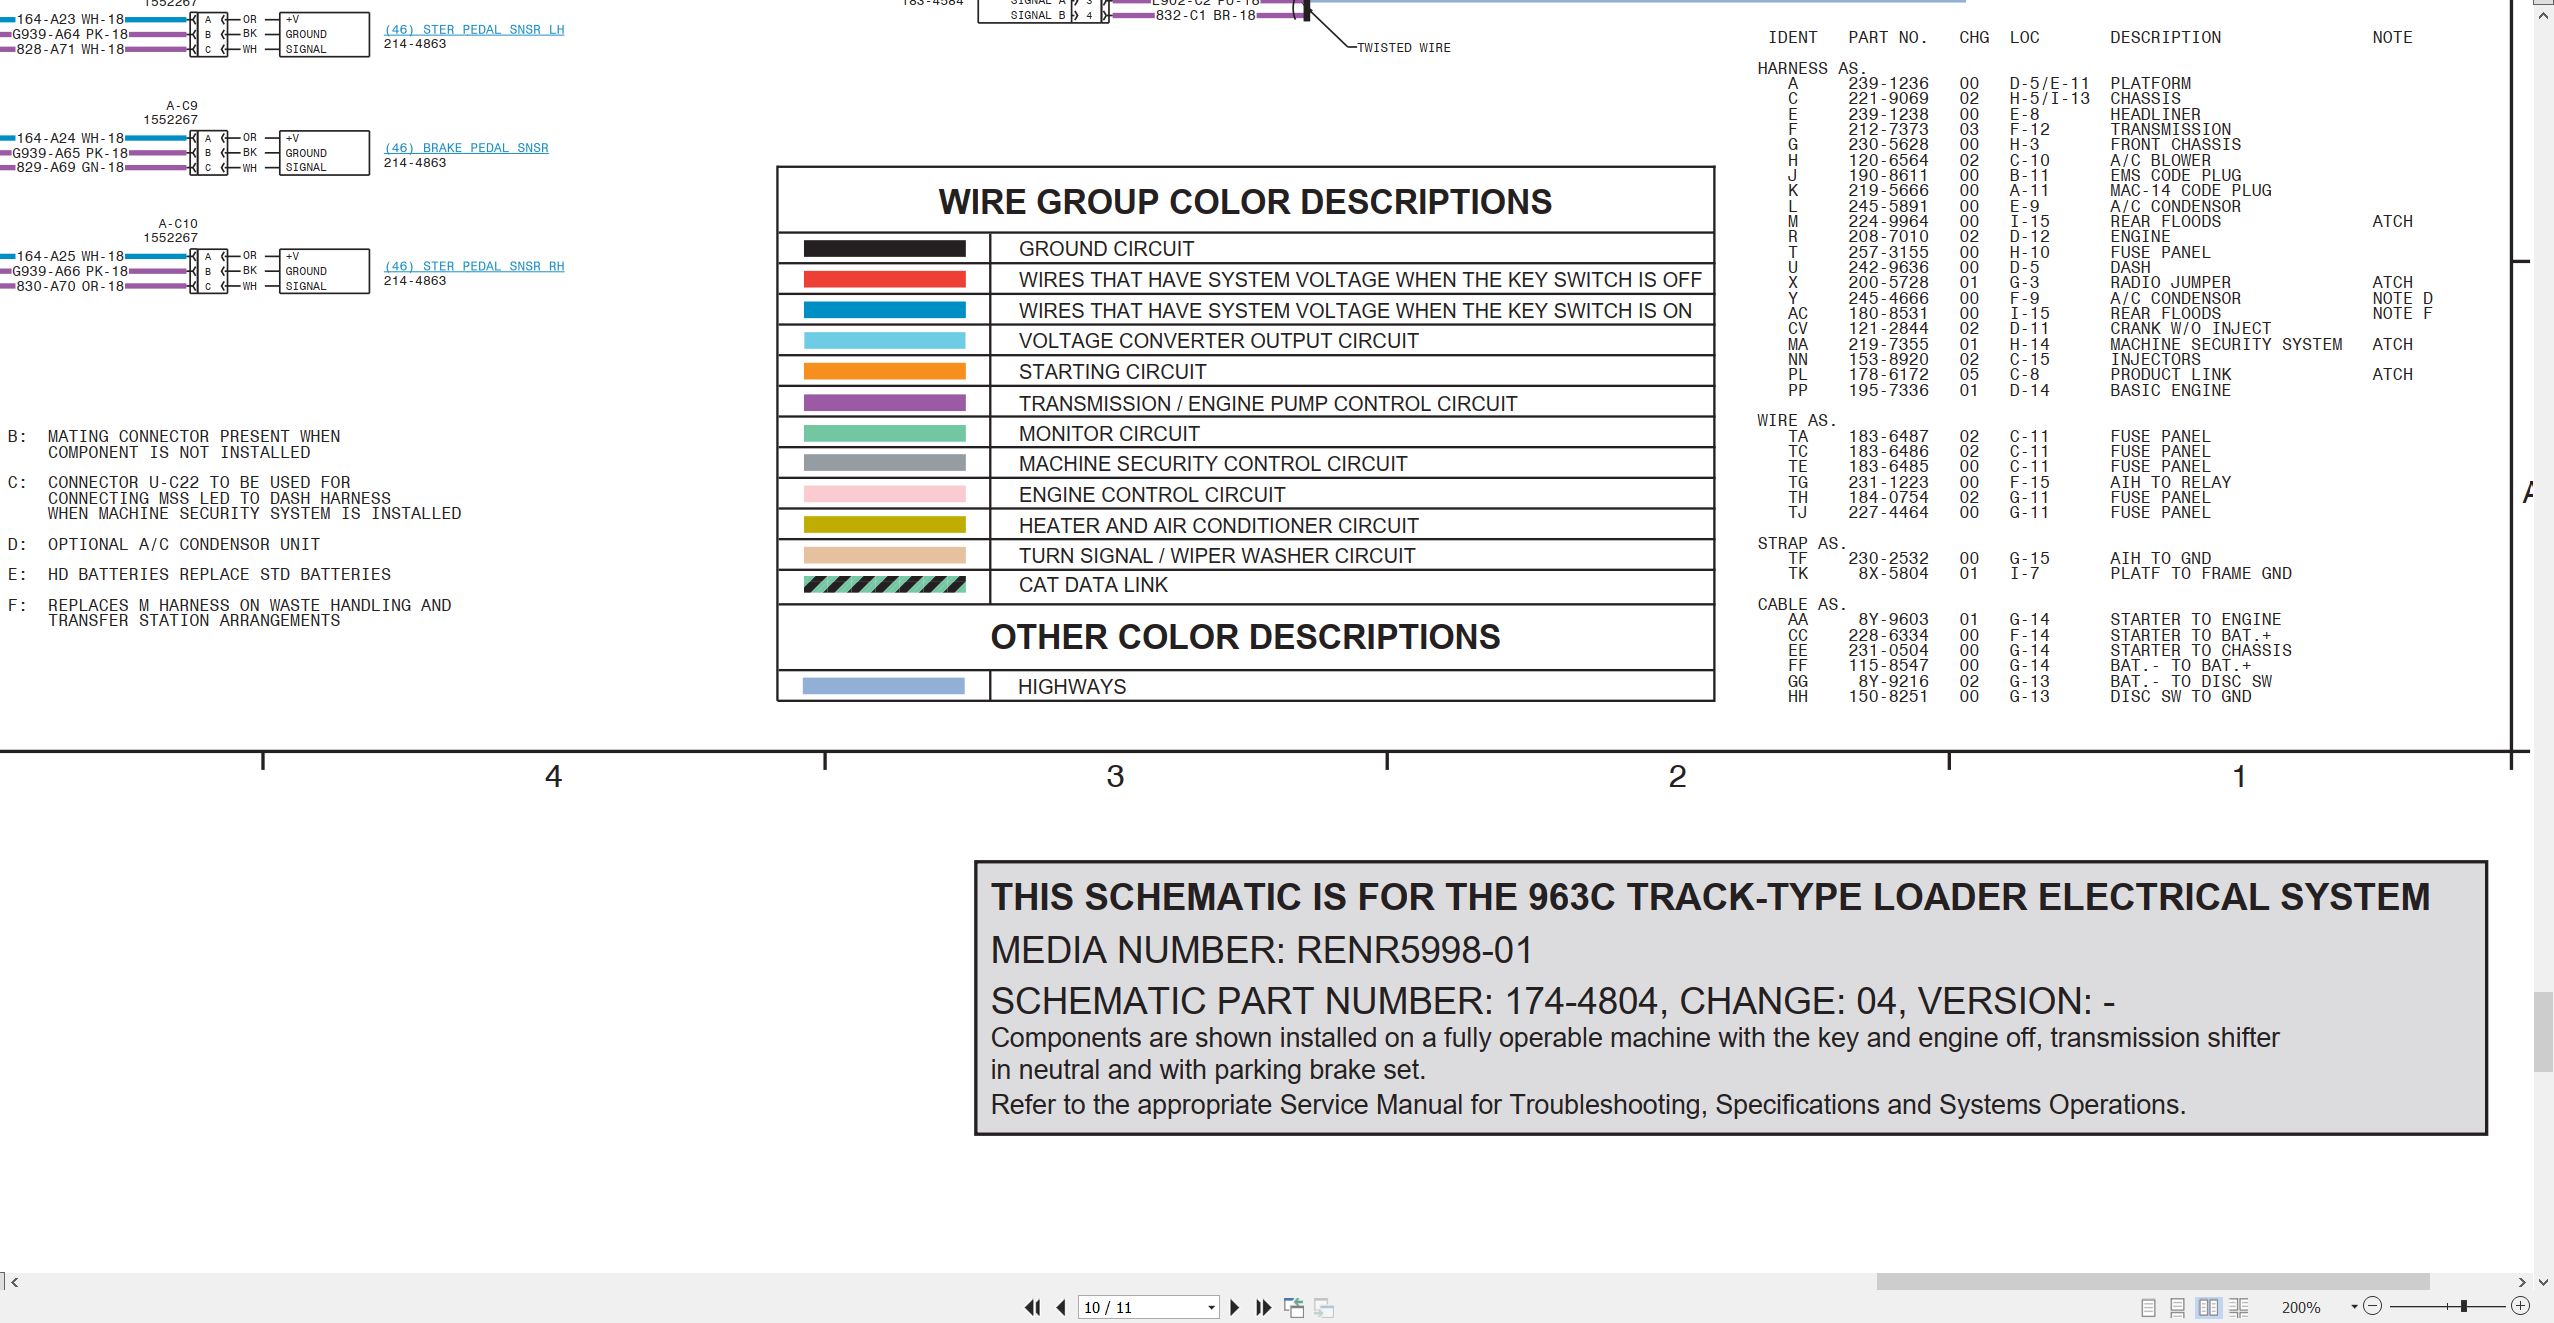Click the striped CAT Data Link swatch
The width and height of the screenshot is (2554, 1323).
point(884,585)
